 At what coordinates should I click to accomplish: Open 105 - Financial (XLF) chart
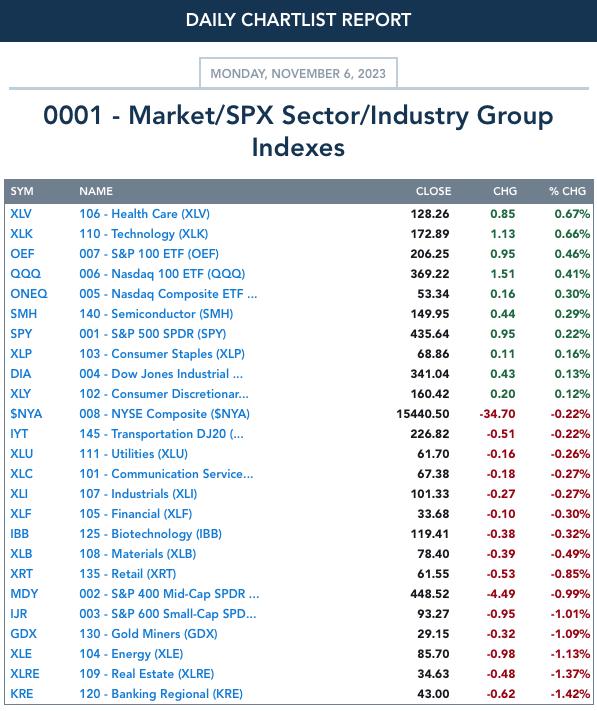[136, 513]
